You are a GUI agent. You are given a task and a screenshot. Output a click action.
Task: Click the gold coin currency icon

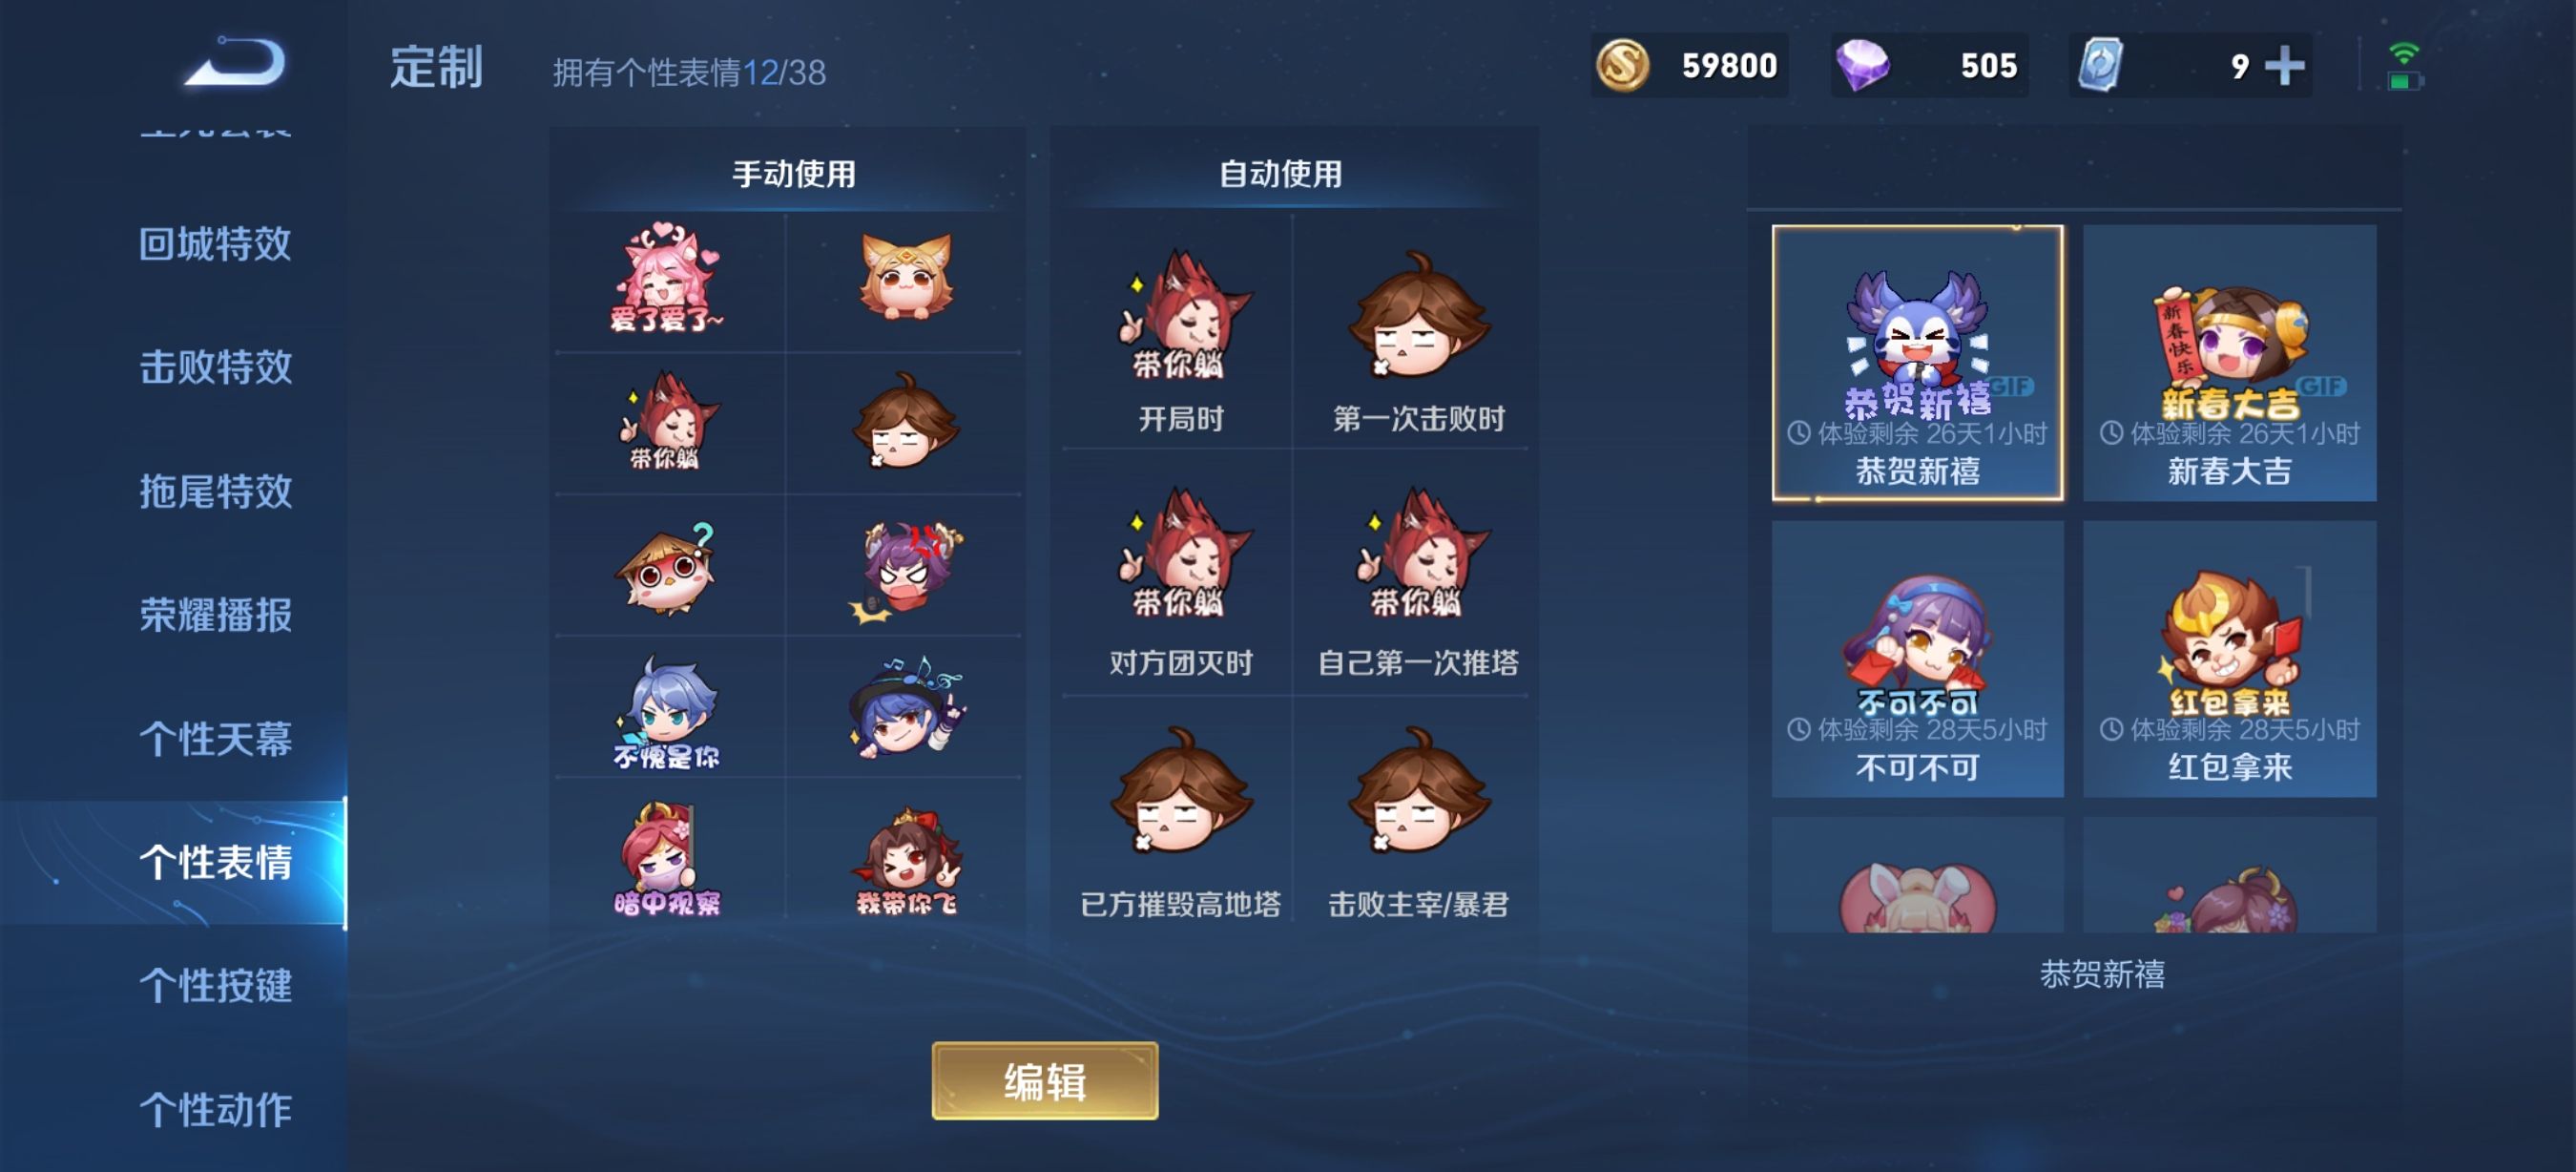pos(1621,66)
